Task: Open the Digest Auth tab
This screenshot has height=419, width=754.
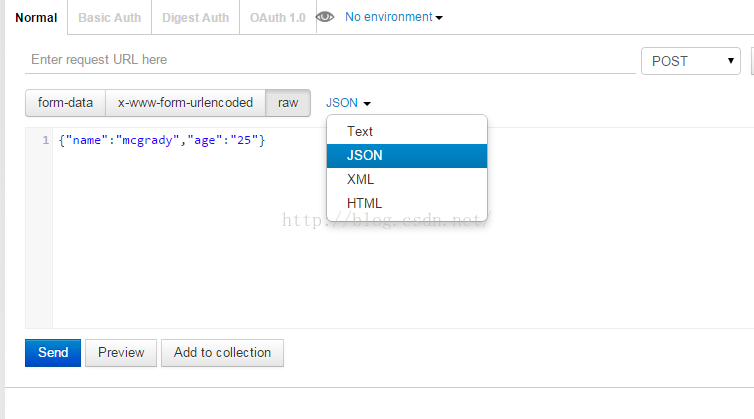Action: pos(196,18)
